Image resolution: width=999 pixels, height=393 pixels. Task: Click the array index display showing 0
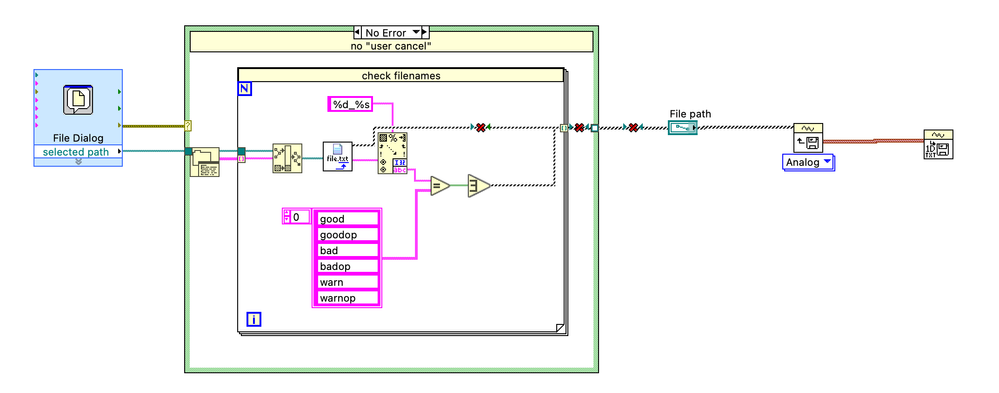299,217
